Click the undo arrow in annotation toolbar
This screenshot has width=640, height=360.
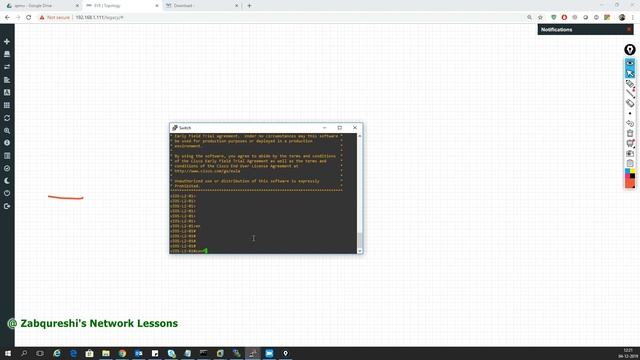pos(630,123)
